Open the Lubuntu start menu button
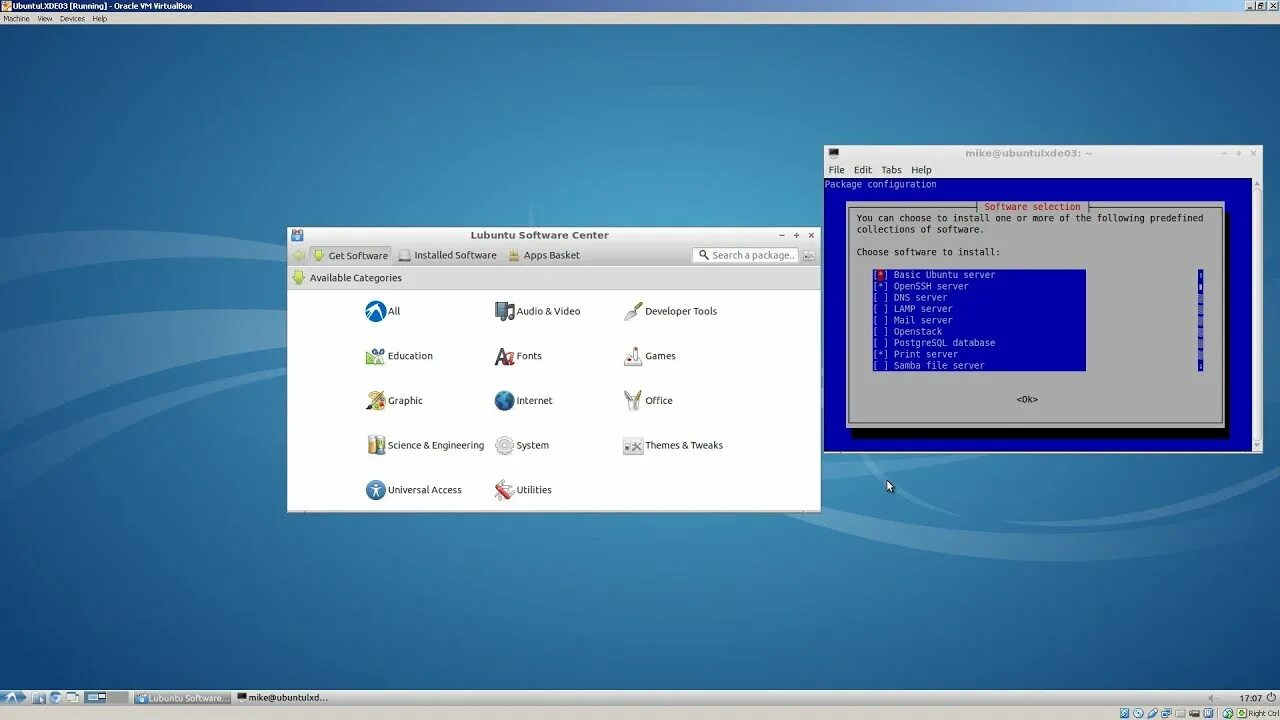The width and height of the screenshot is (1280, 720). pos(11,698)
